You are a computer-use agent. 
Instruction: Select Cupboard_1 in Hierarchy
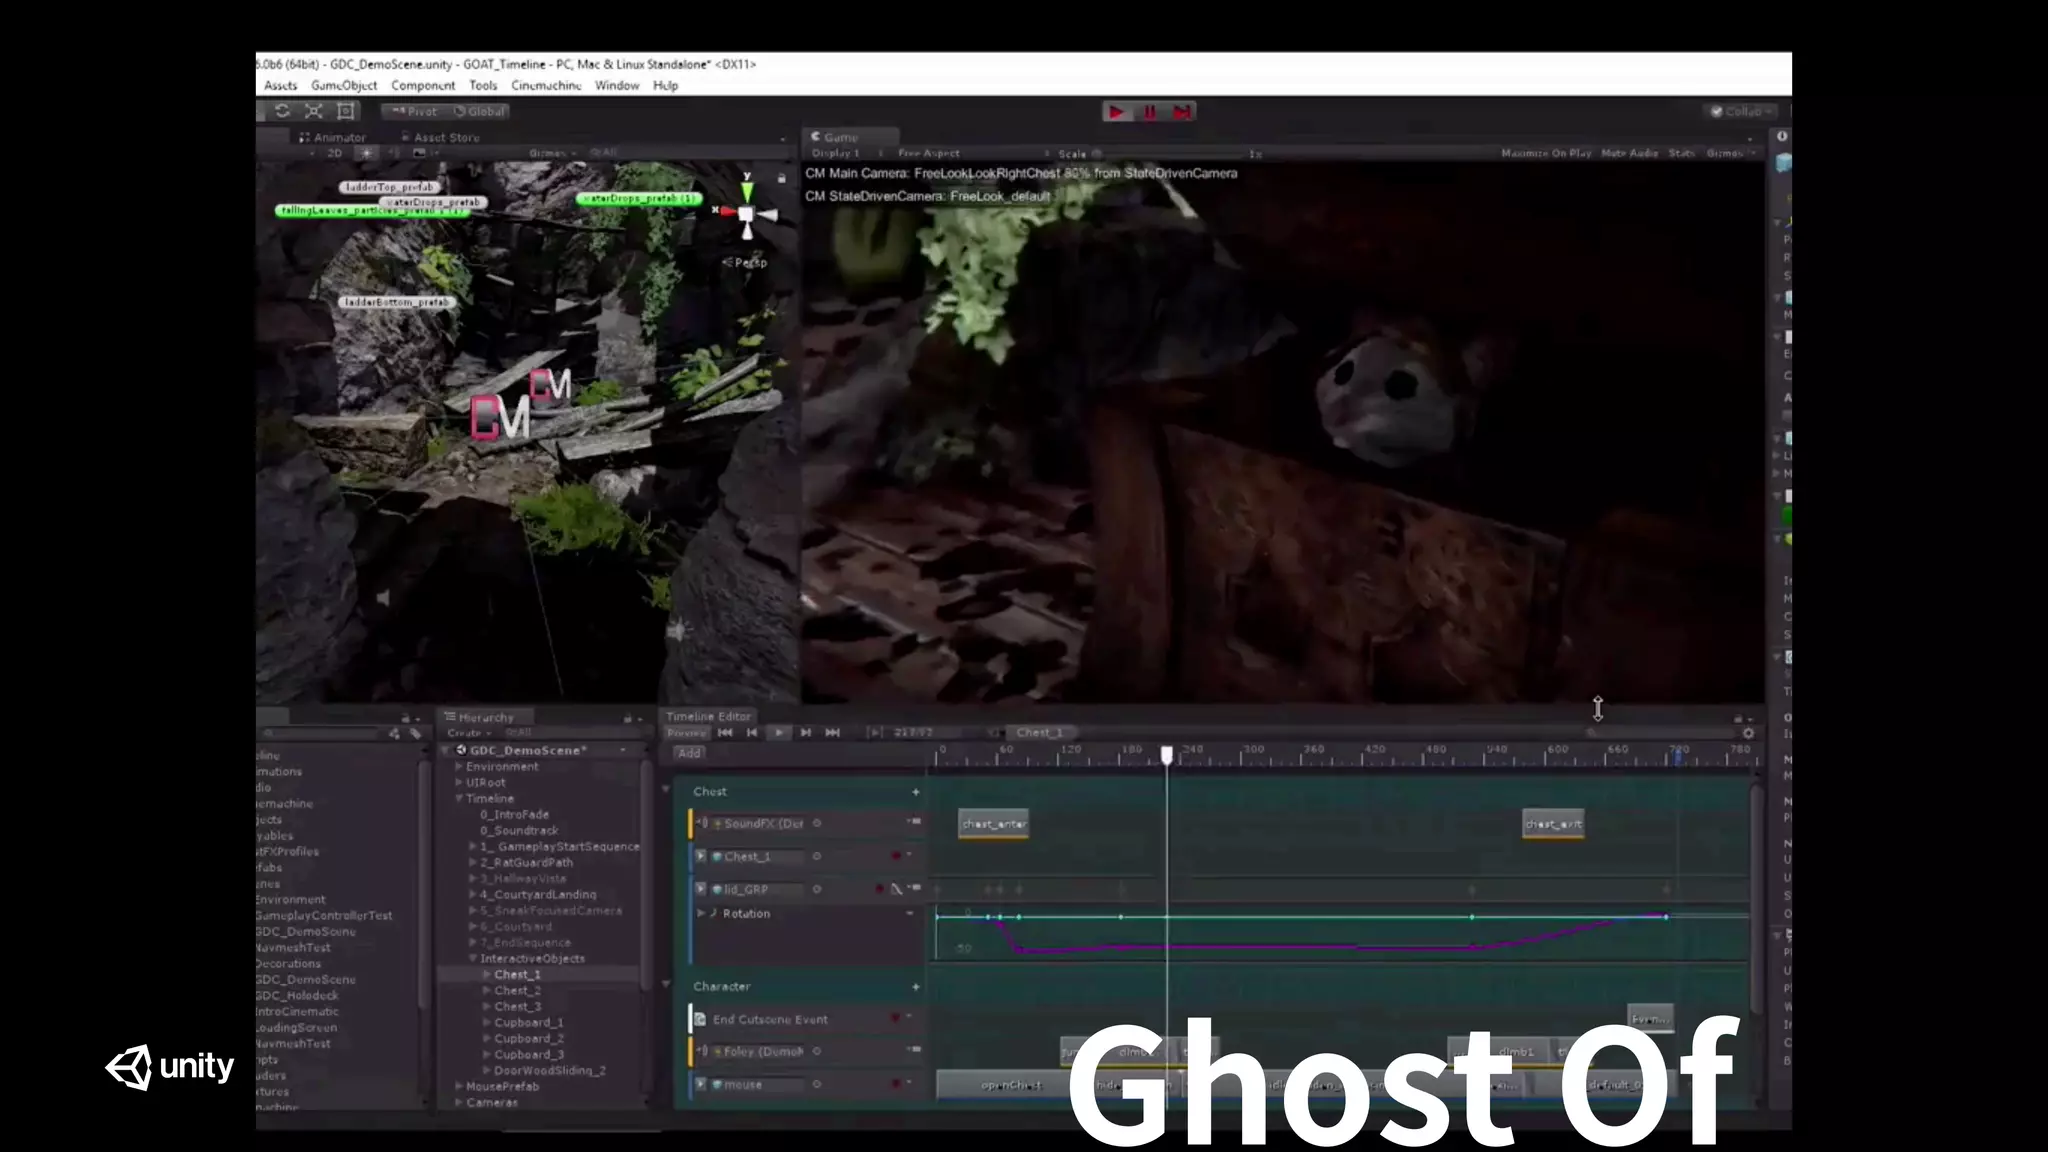pyautogui.click(x=529, y=1022)
